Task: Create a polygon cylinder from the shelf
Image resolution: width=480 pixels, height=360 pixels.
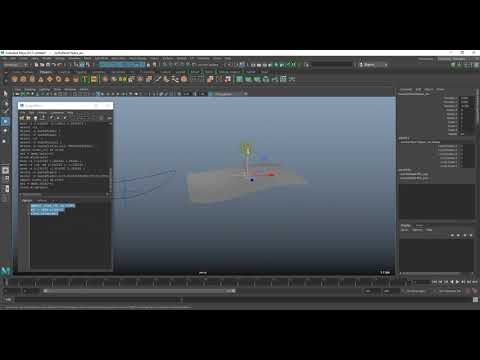Action: tap(32, 79)
